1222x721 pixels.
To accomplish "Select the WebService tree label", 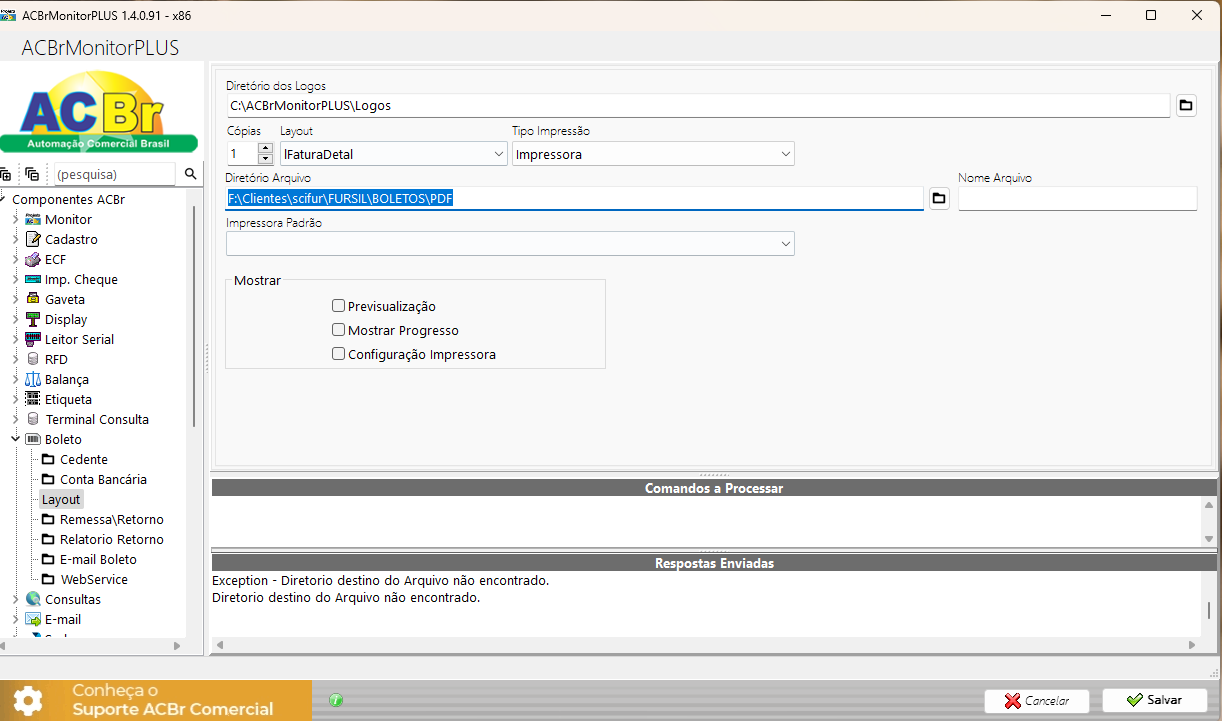I will (x=94, y=579).
